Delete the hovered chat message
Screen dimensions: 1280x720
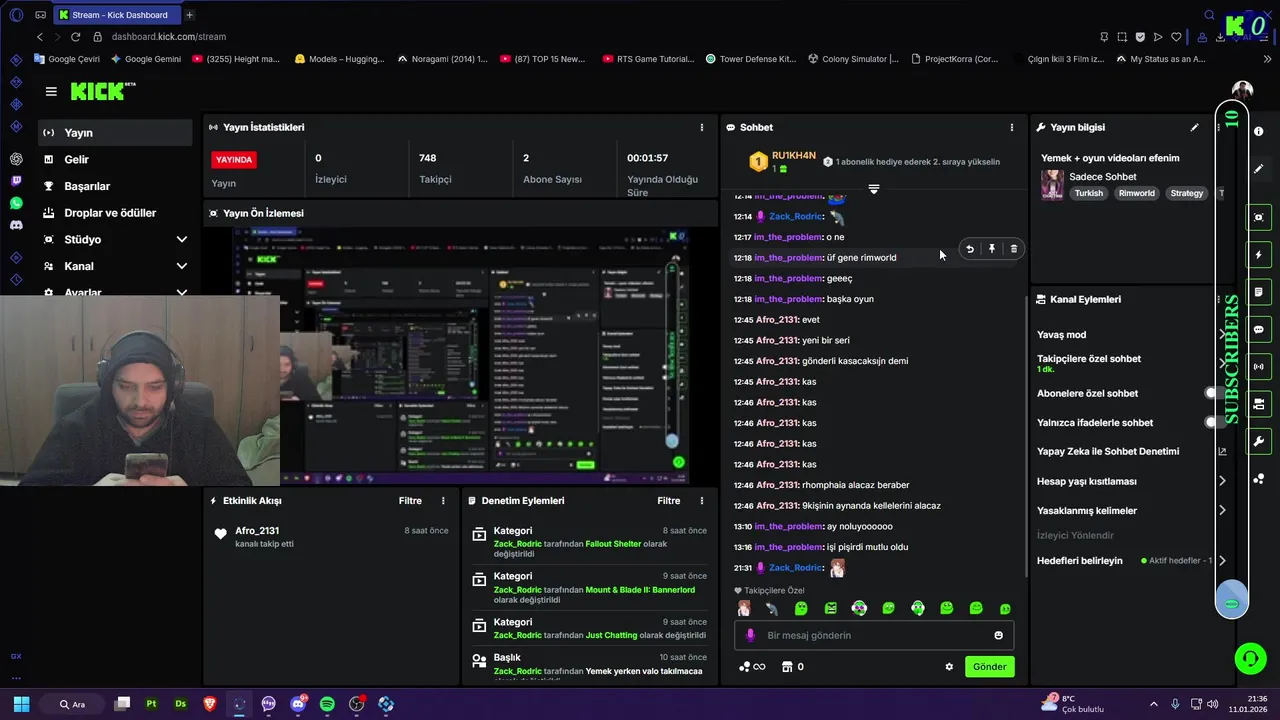[x=1013, y=249]
